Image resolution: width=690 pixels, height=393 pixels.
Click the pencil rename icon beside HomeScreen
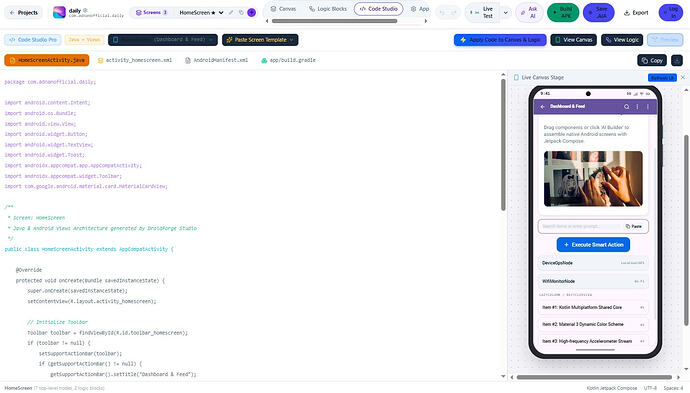click(231, 13)
